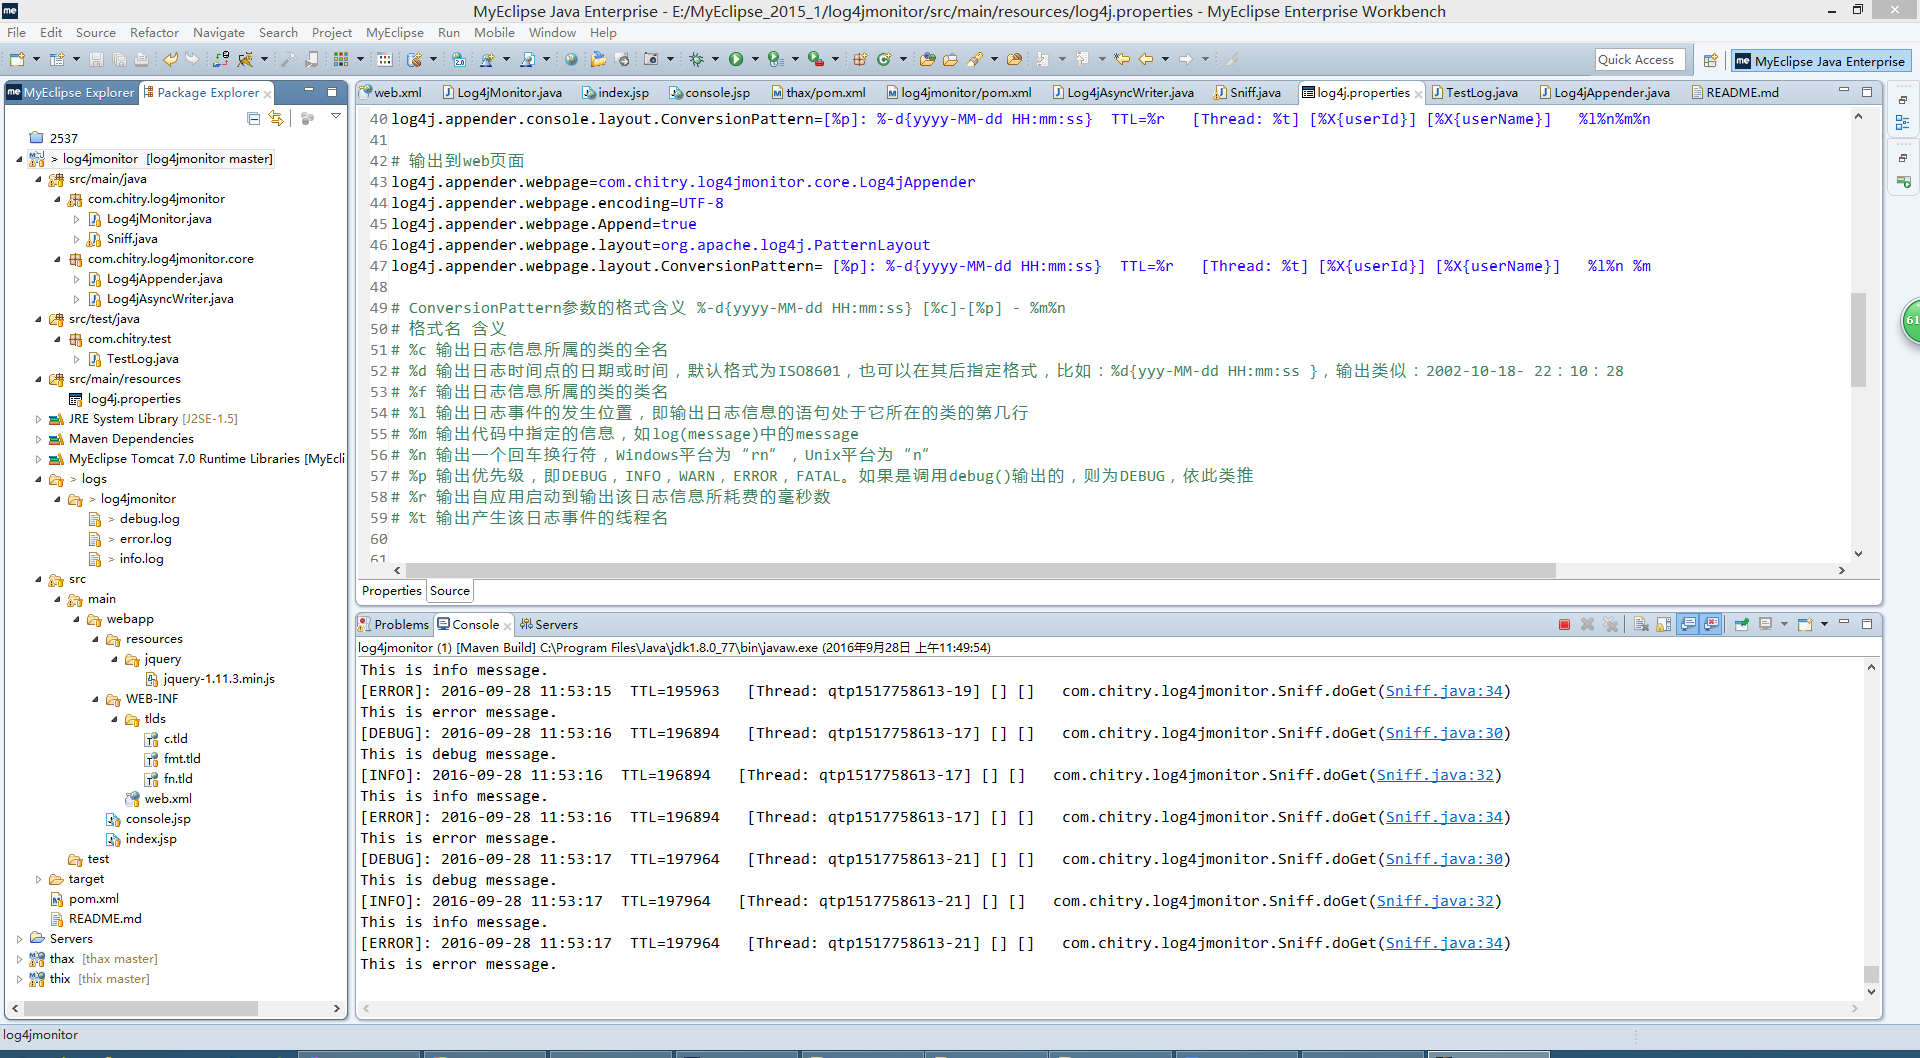1920x1058 pixels.
Task: Expand the JRE System Library node
Action: click(38, 419)
